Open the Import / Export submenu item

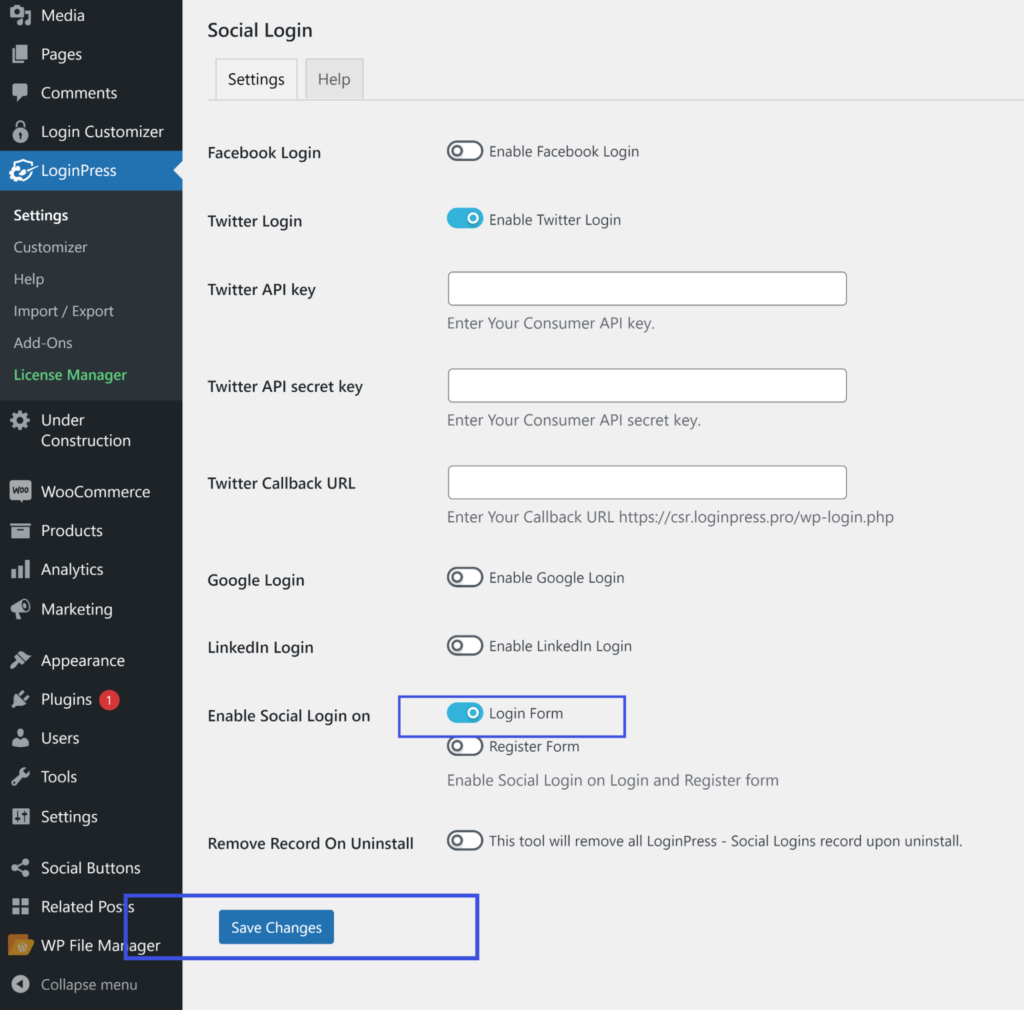click(x=63, y=311)
